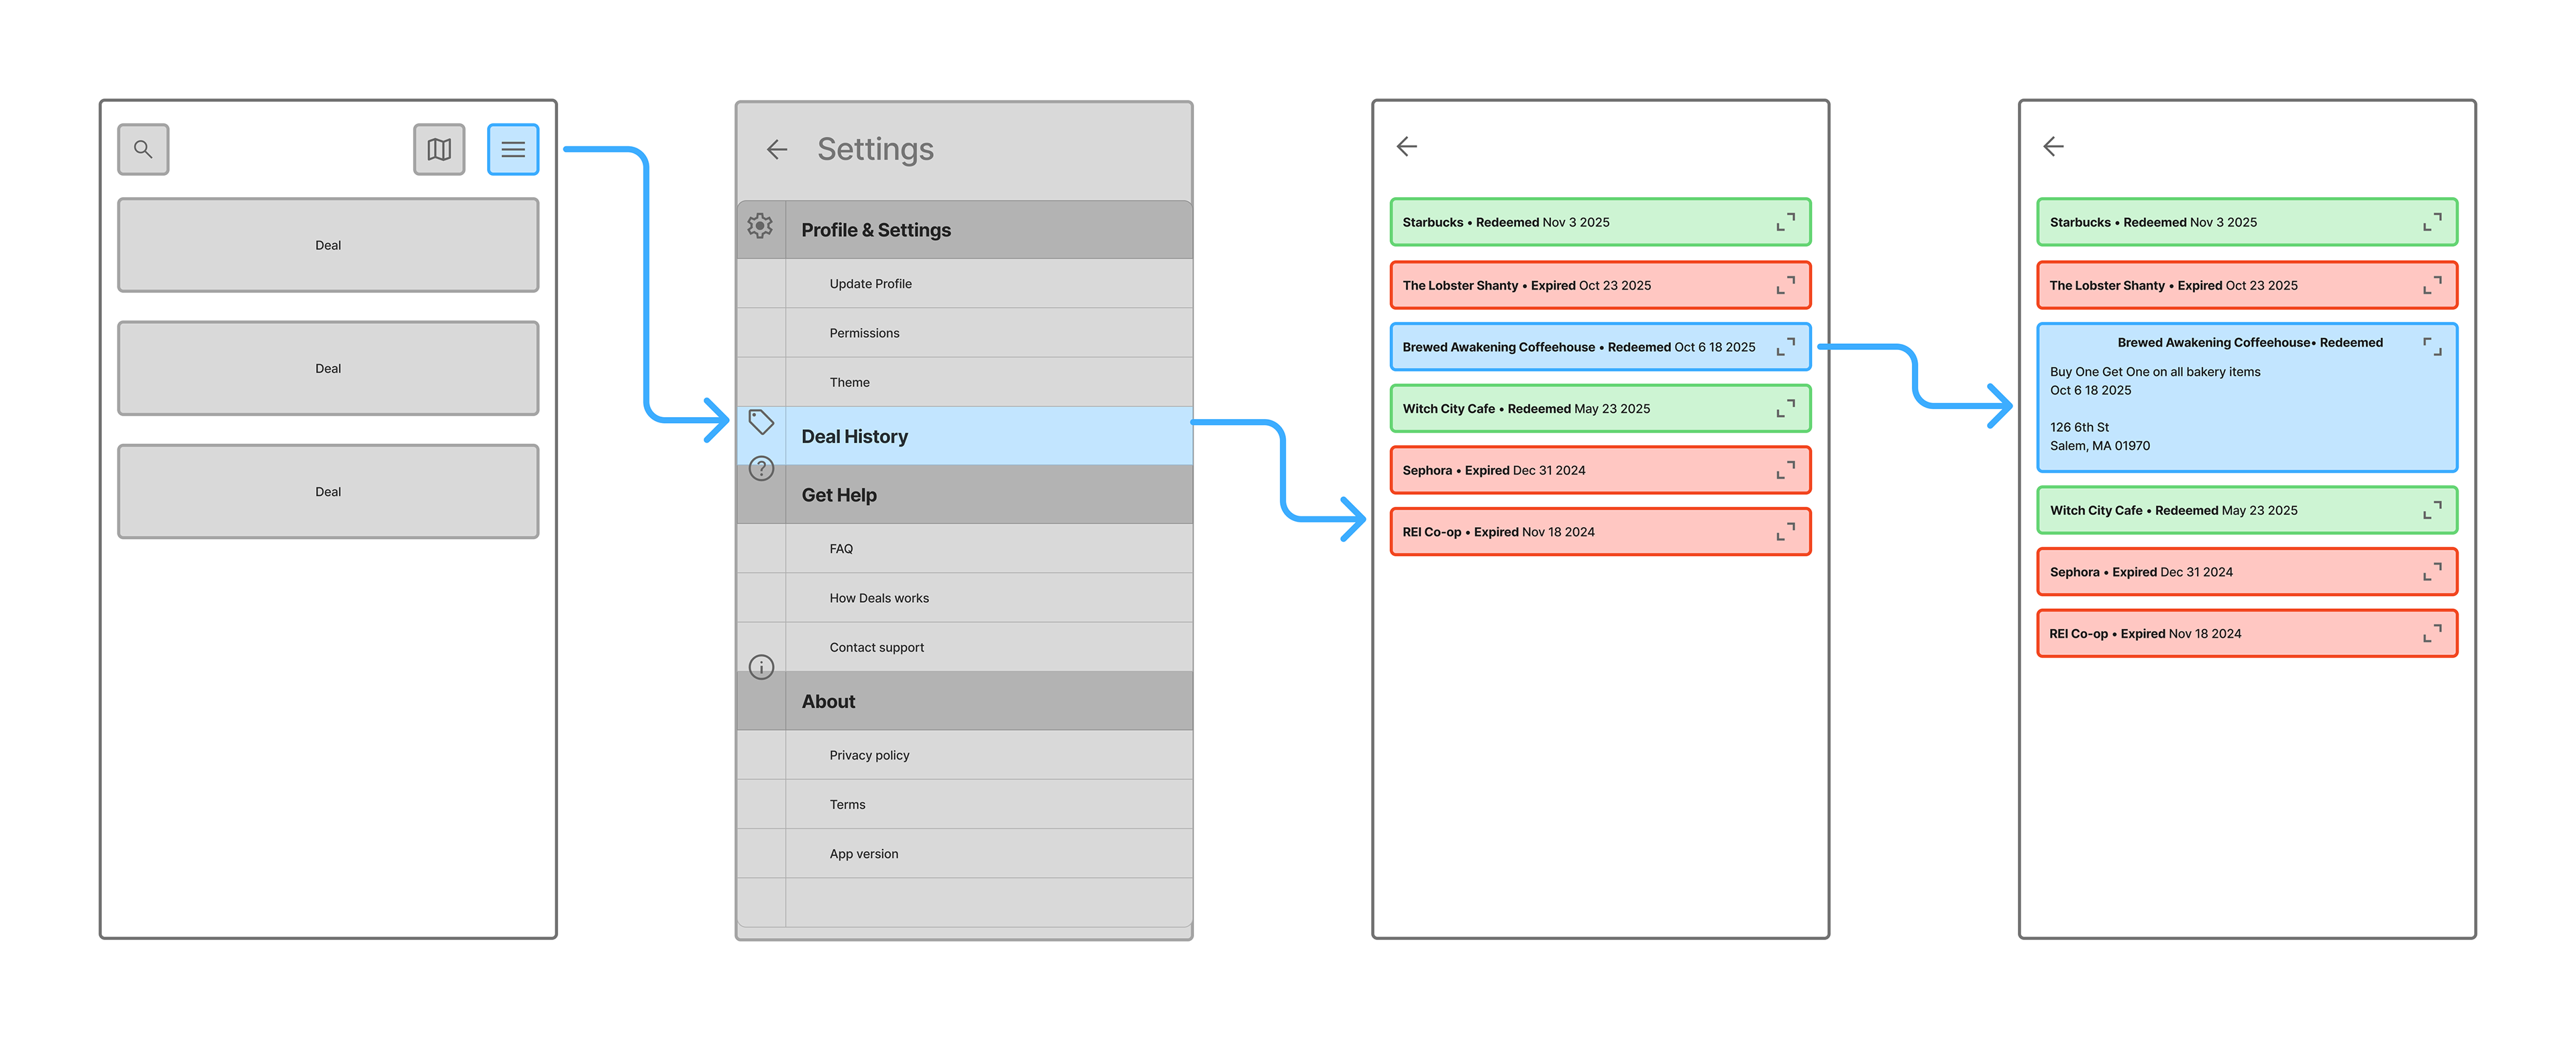Collapse the expanded Brewed Awakening Coffeehouse card
The image size is (2576, 1040).
[2432, 346]
